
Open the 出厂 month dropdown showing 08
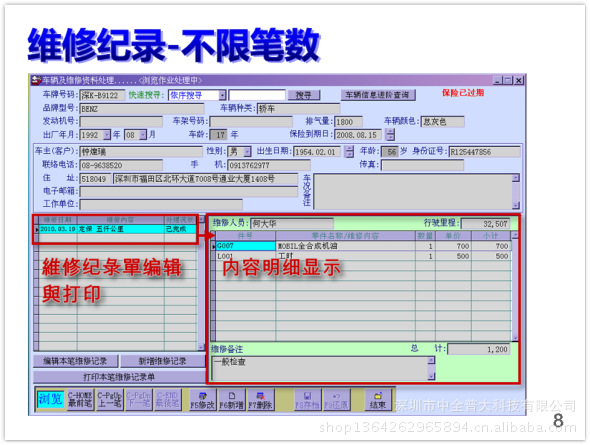[x=143, y=135]
